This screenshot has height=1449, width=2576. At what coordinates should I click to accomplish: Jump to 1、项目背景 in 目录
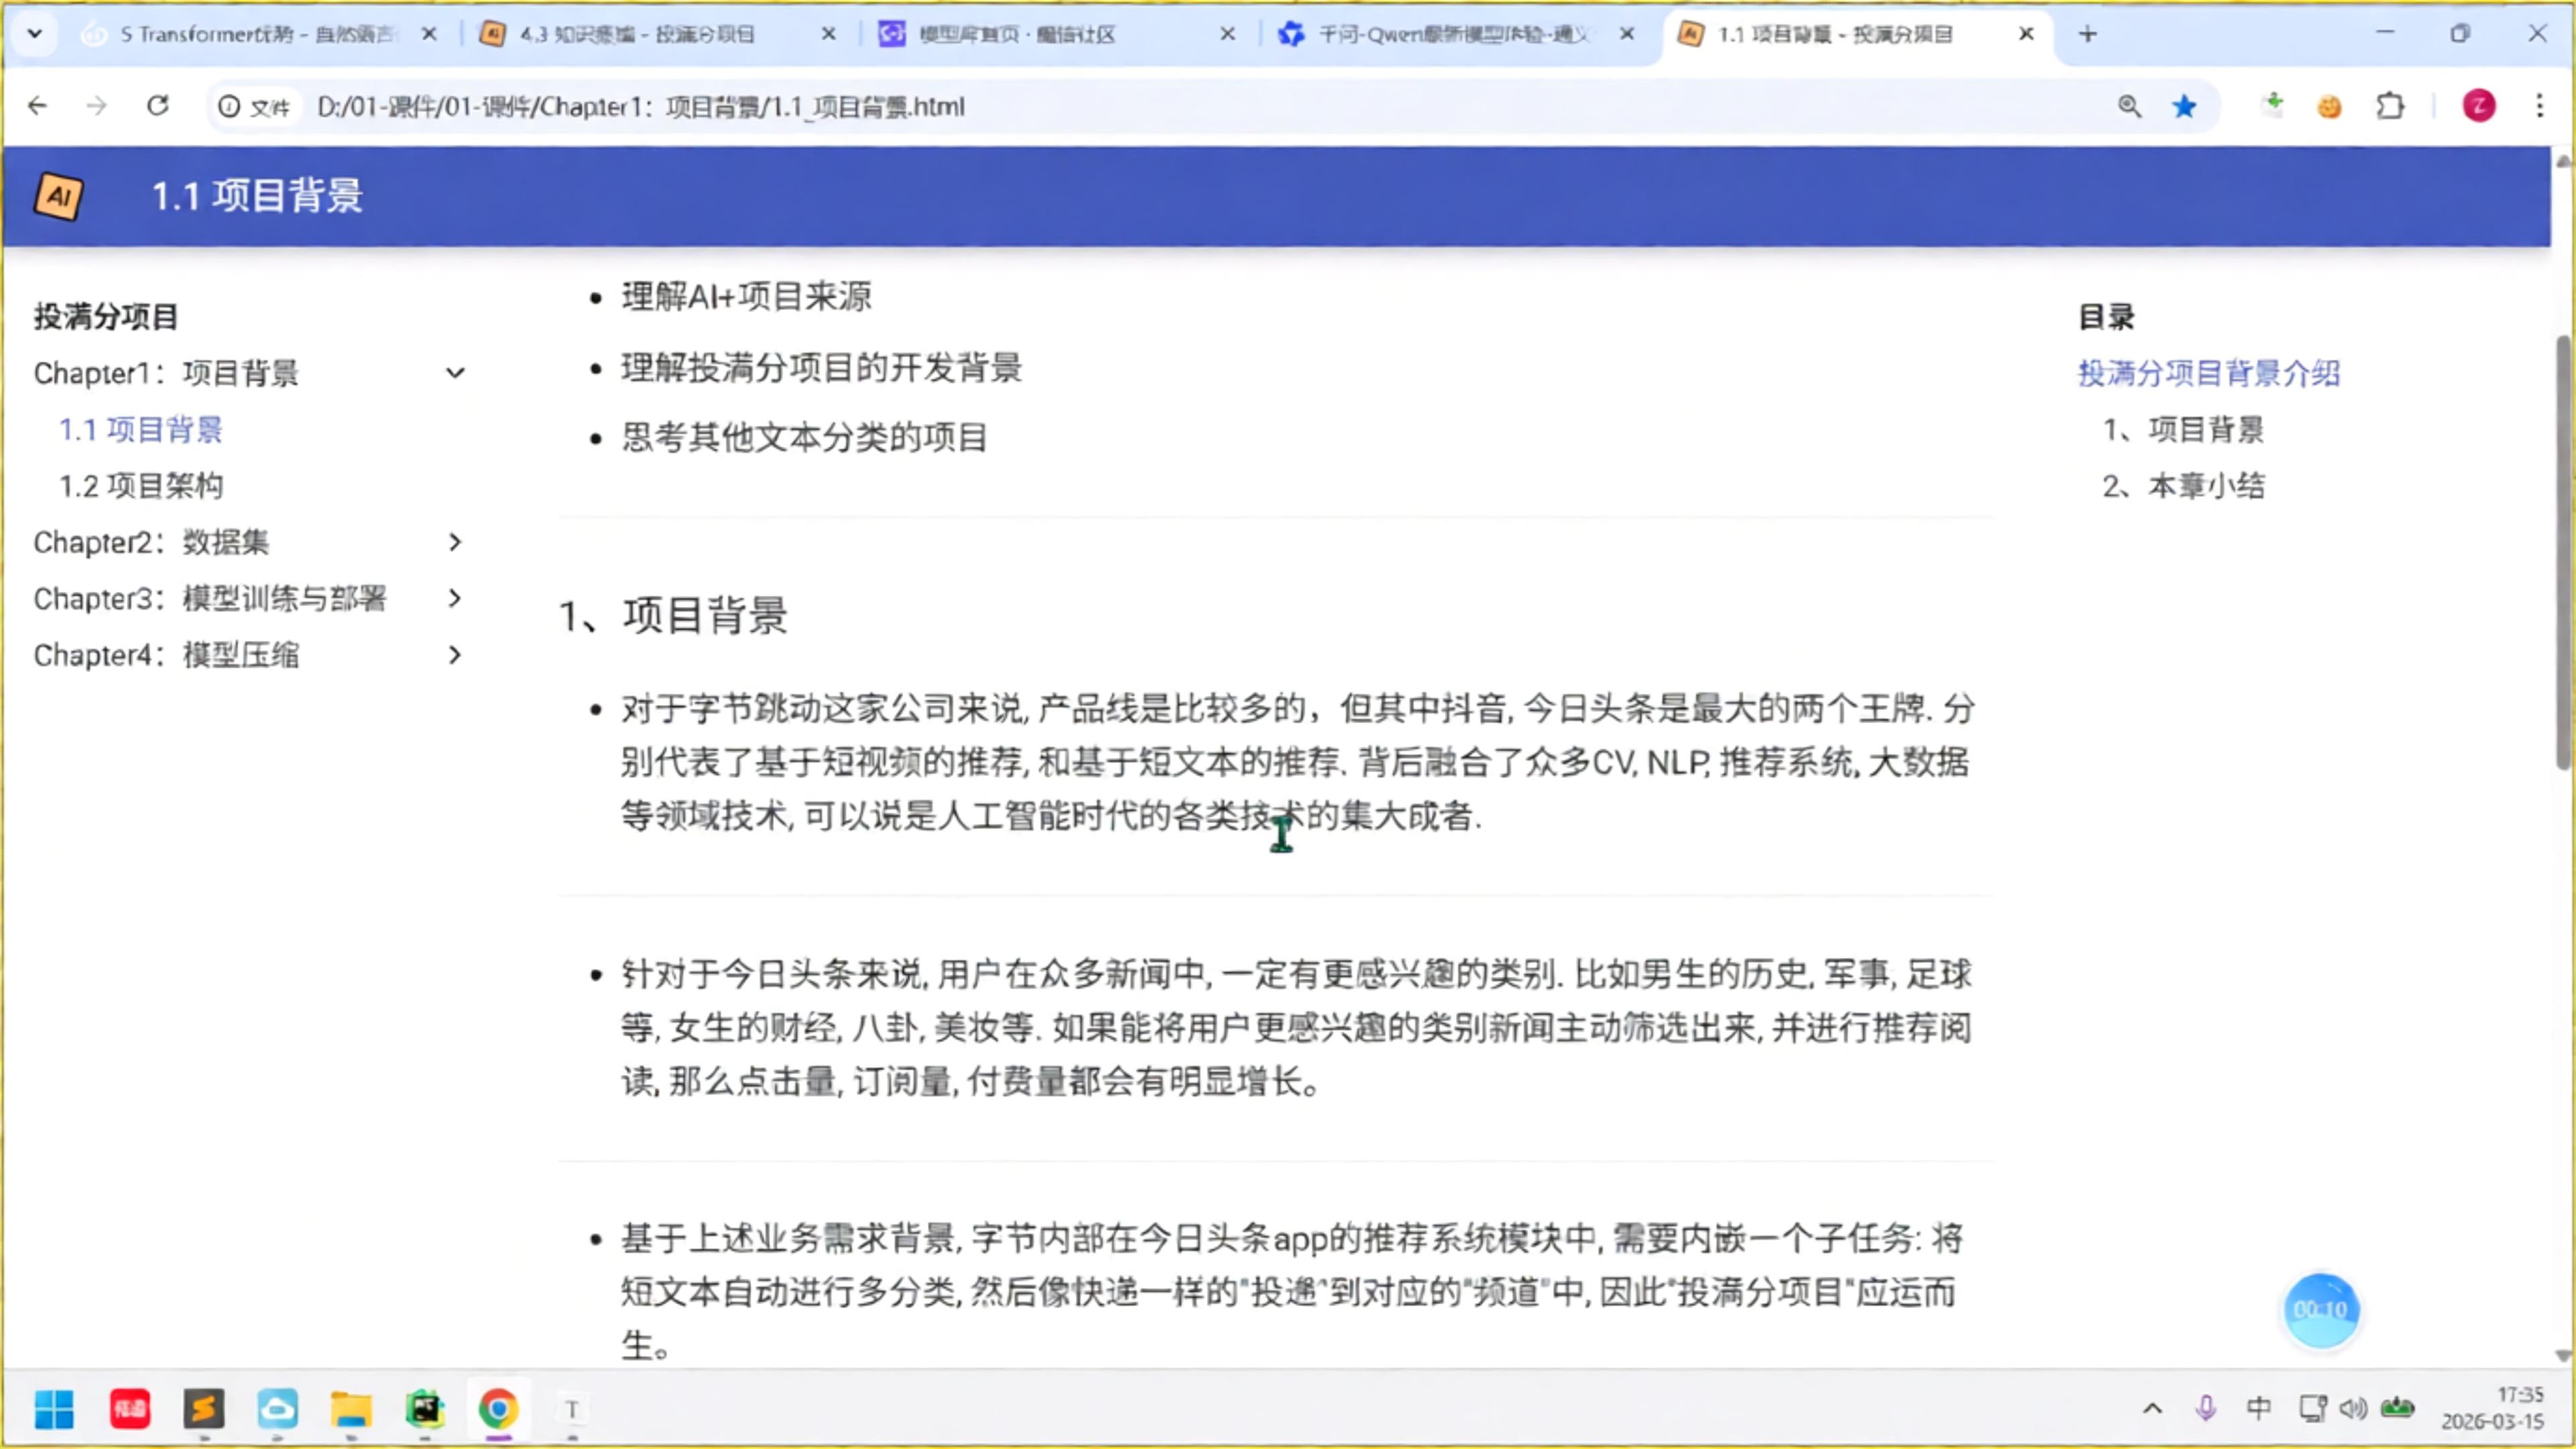click(2183, 430)
